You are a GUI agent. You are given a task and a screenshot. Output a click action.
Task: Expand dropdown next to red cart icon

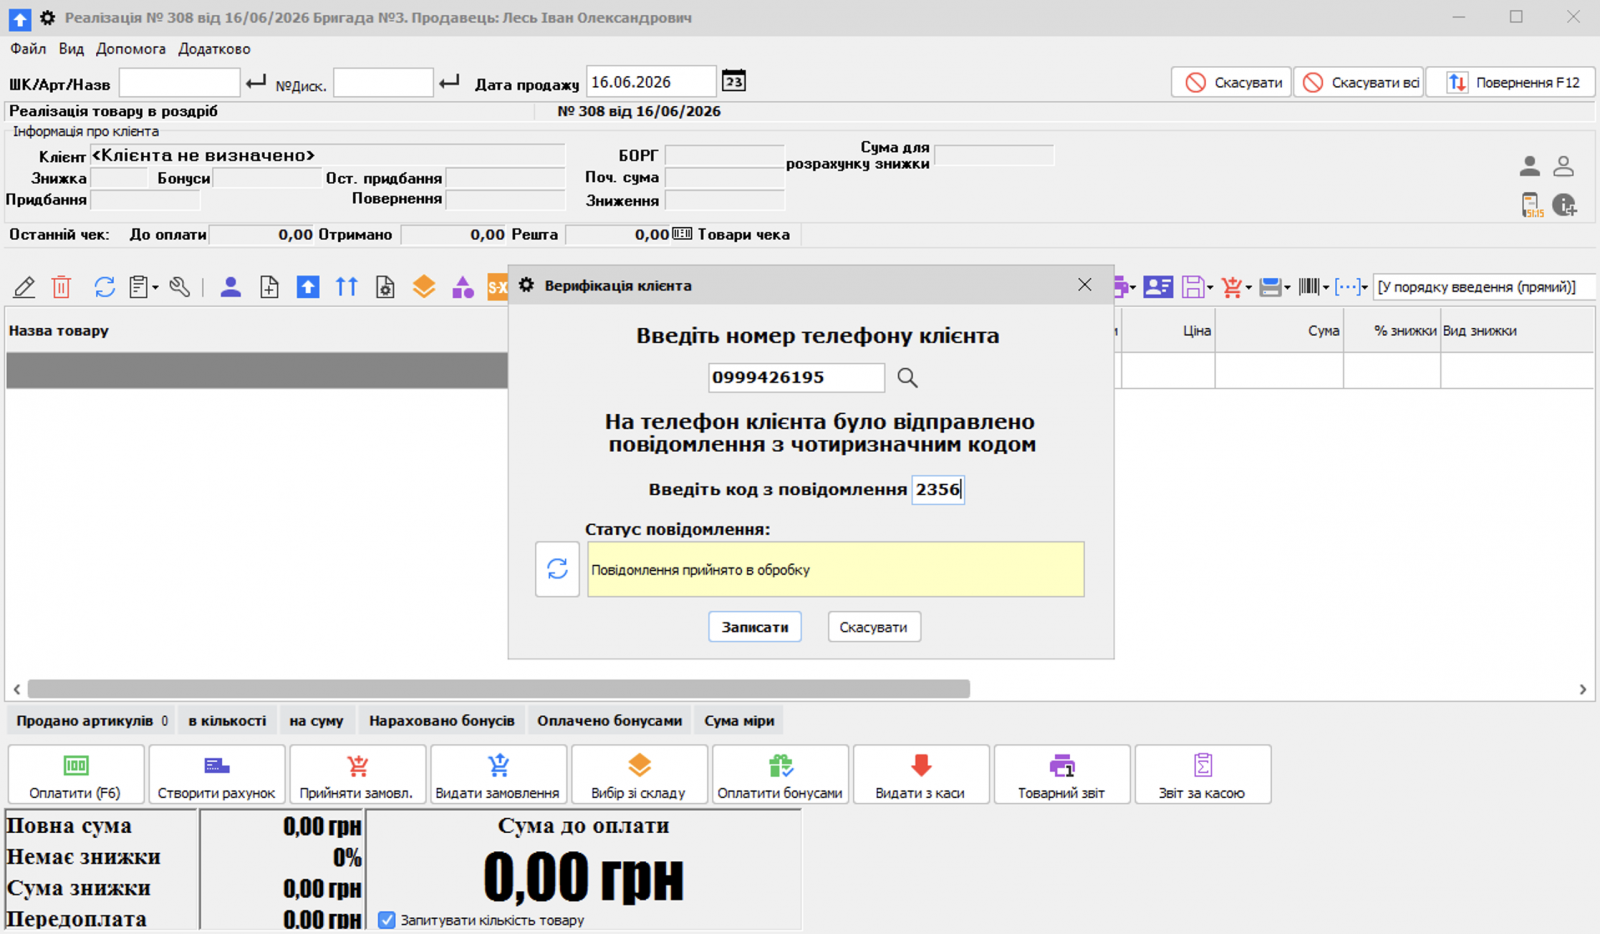click(x=1248, y=288)
